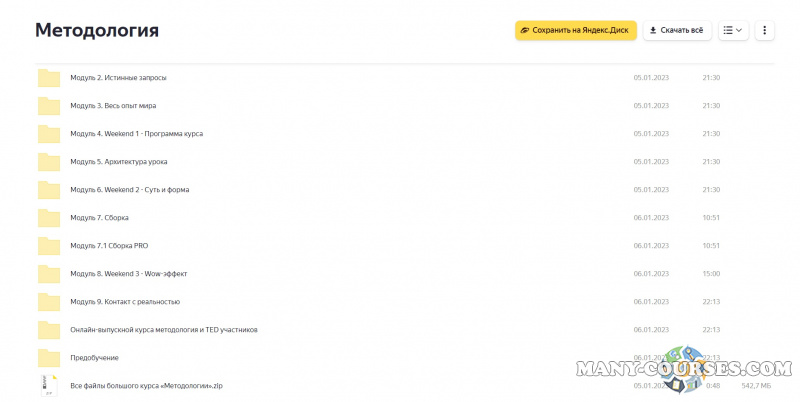Click the Предобучение folder icon
The height and width of the screenshot is (402, 800).
coord(49,358)
